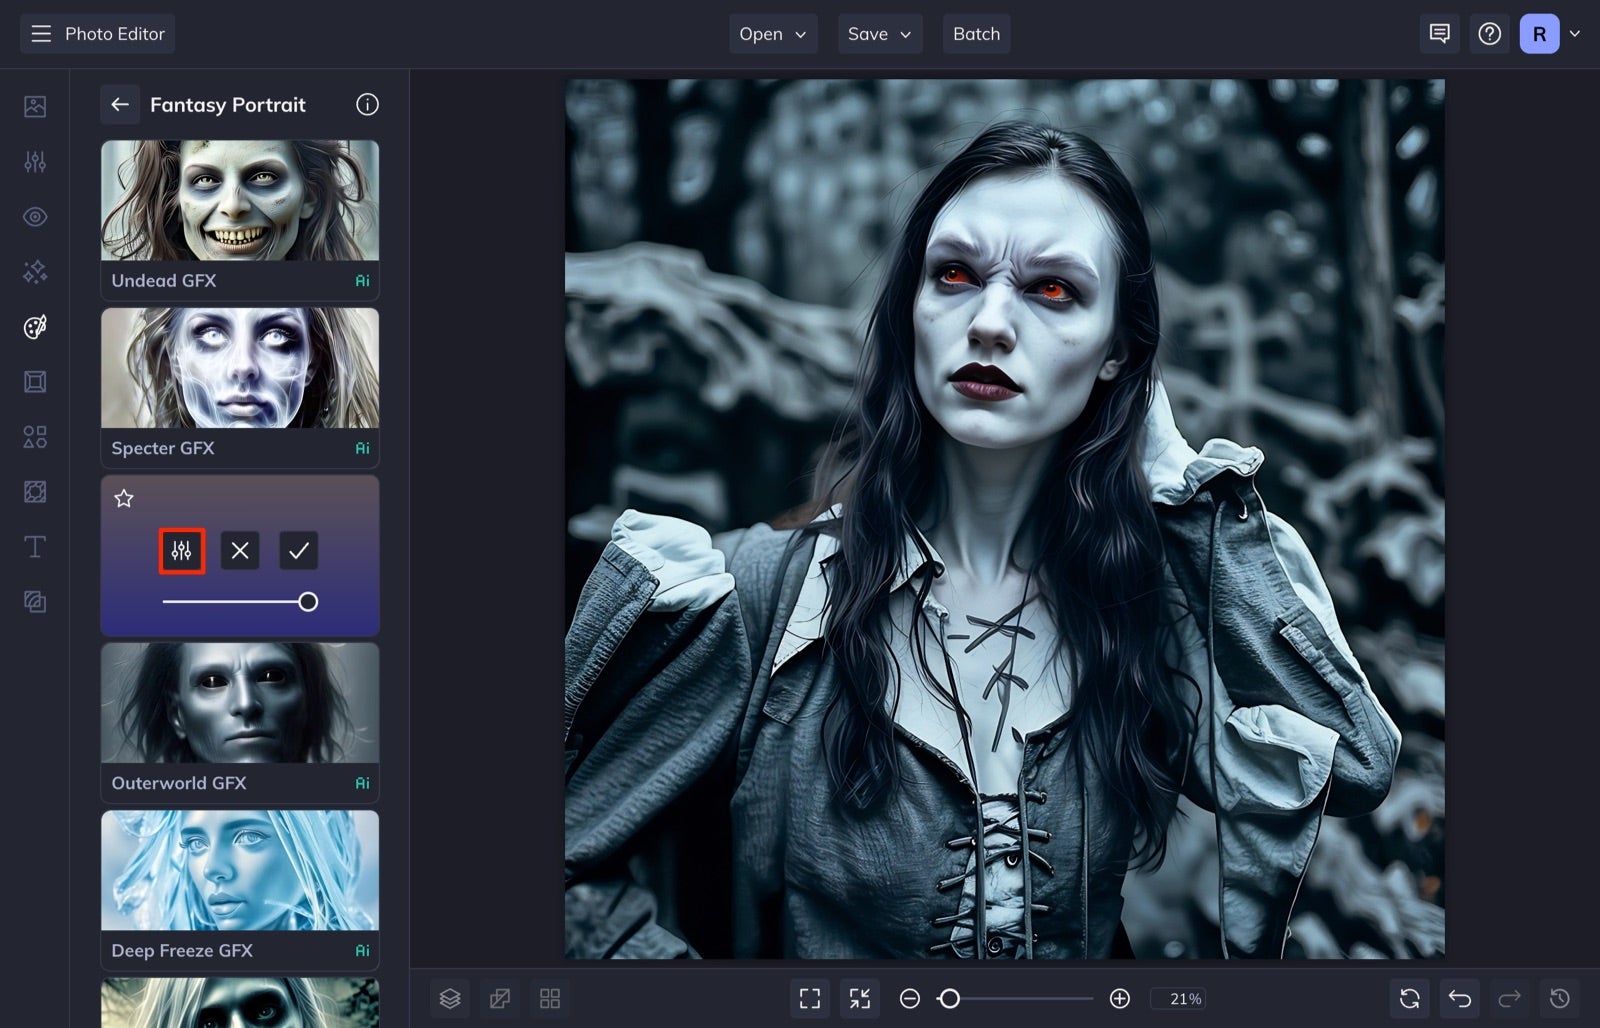Select the Adjustments tool in the left sidebar
This screenshot has width=1600, height=1028.
[x=35, y=161]
